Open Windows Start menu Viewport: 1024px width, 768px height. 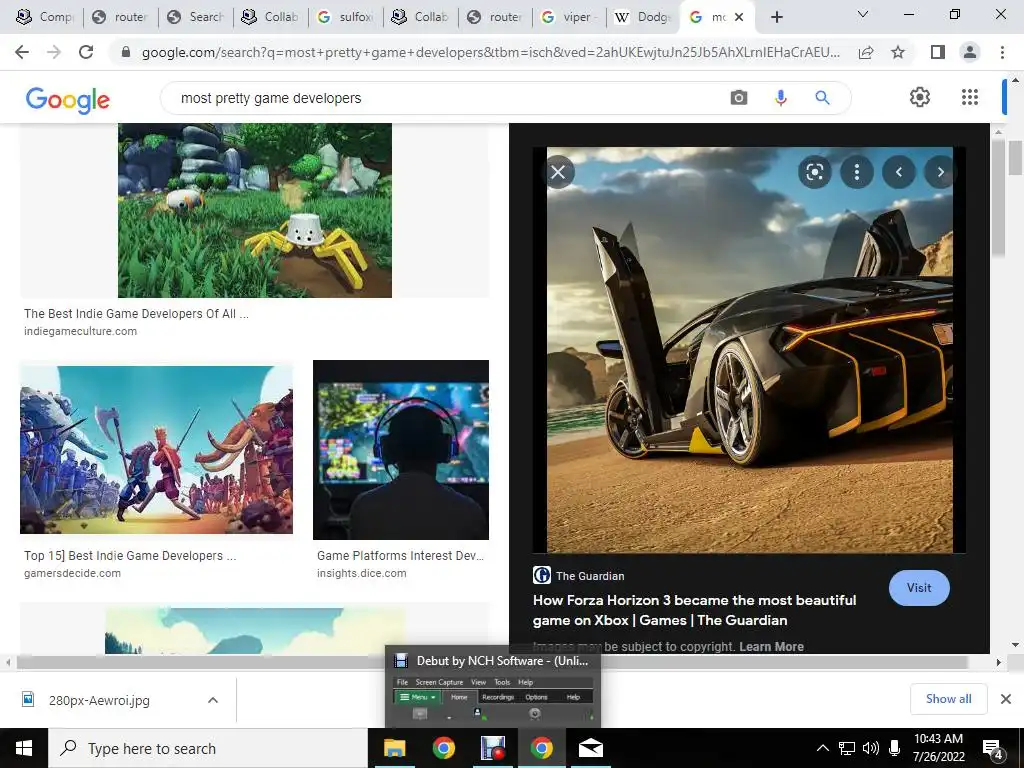pos(24,748)
